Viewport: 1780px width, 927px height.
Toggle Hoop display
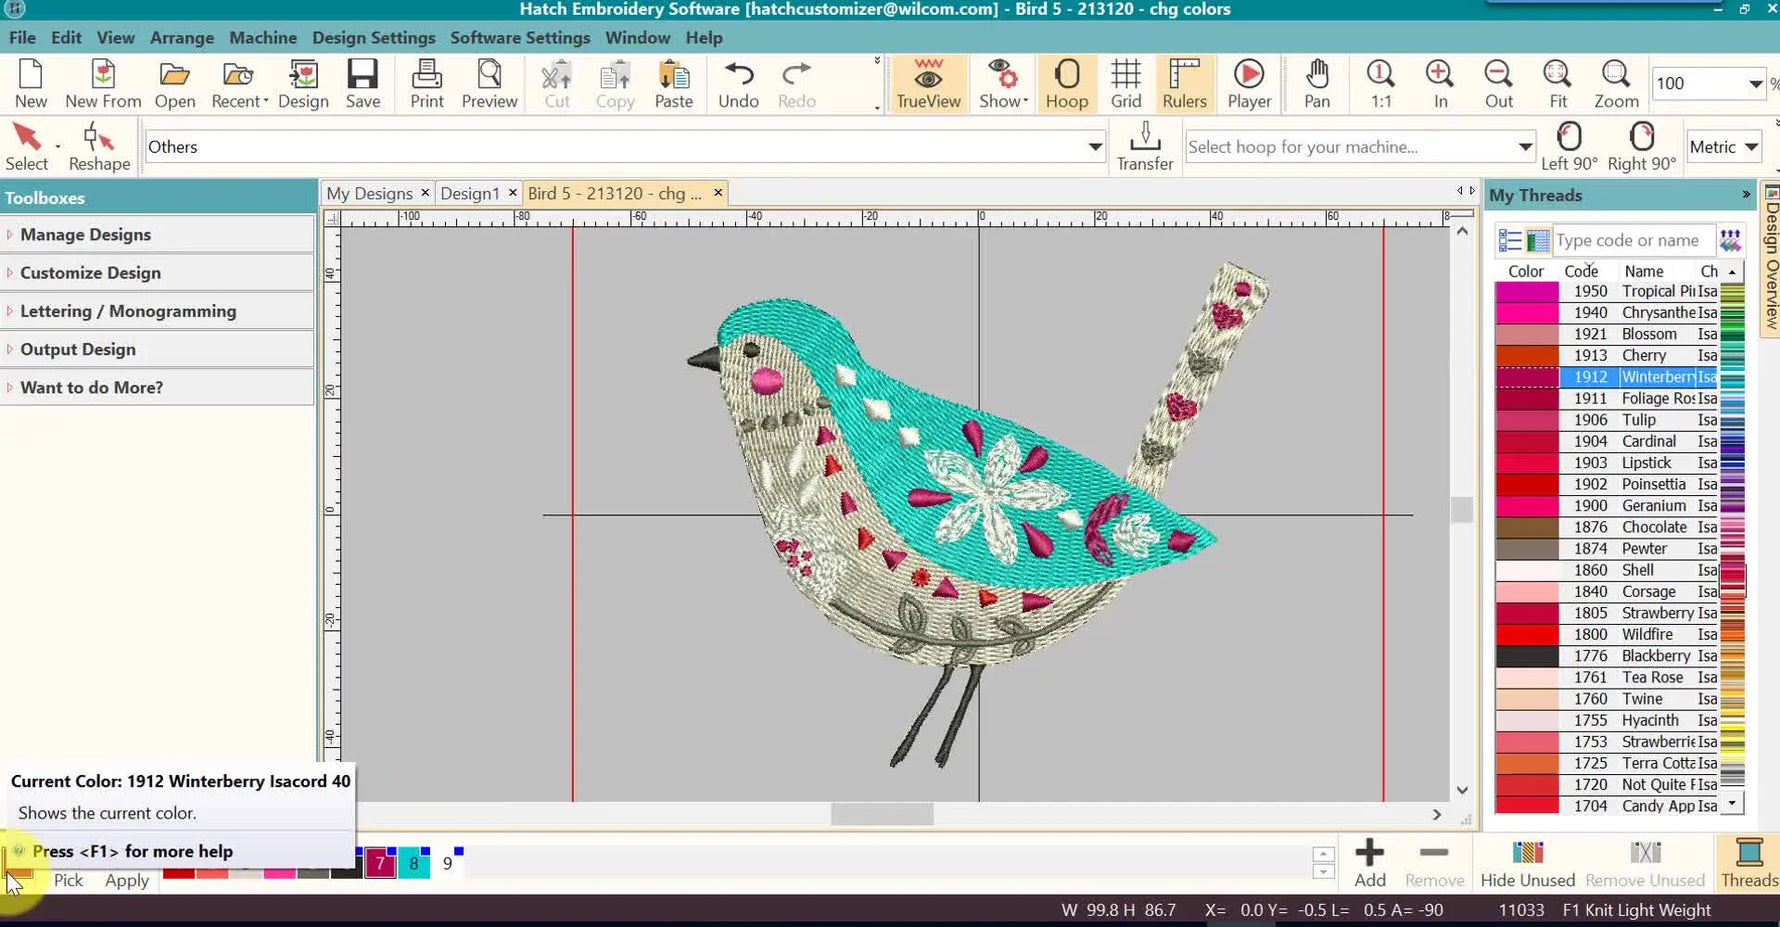[1067, 84]
